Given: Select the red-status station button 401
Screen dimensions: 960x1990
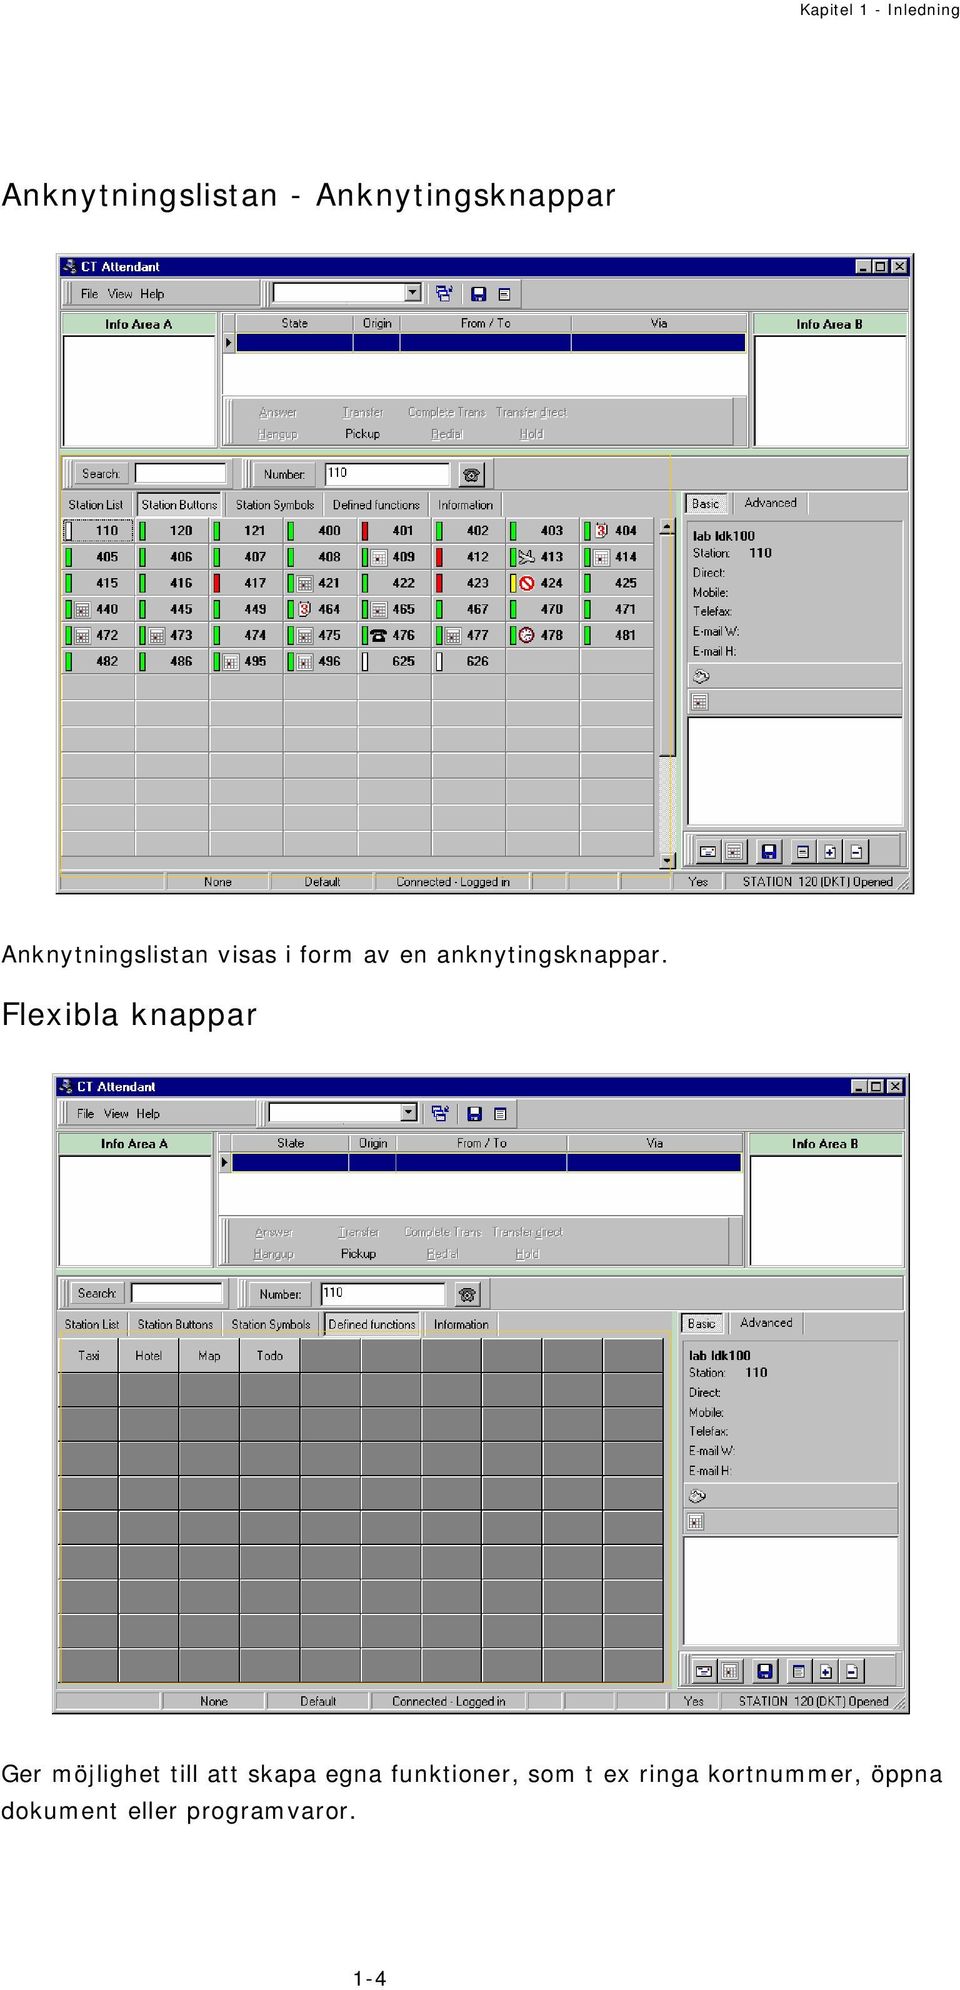Looking at the screenshot, I should point(395,531).
